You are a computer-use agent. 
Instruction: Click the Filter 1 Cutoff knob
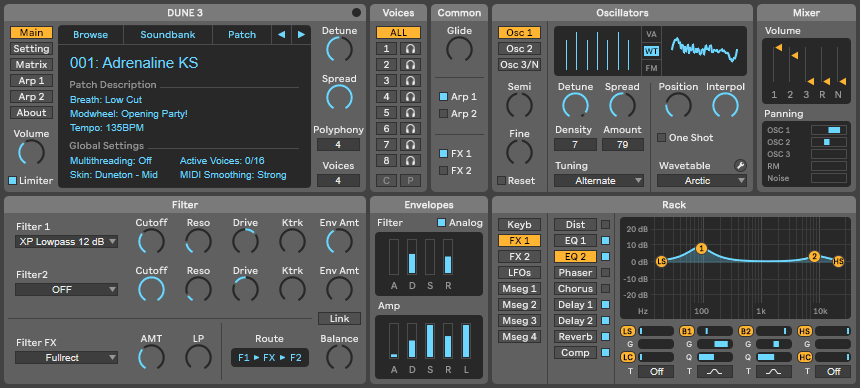point(151,241)
